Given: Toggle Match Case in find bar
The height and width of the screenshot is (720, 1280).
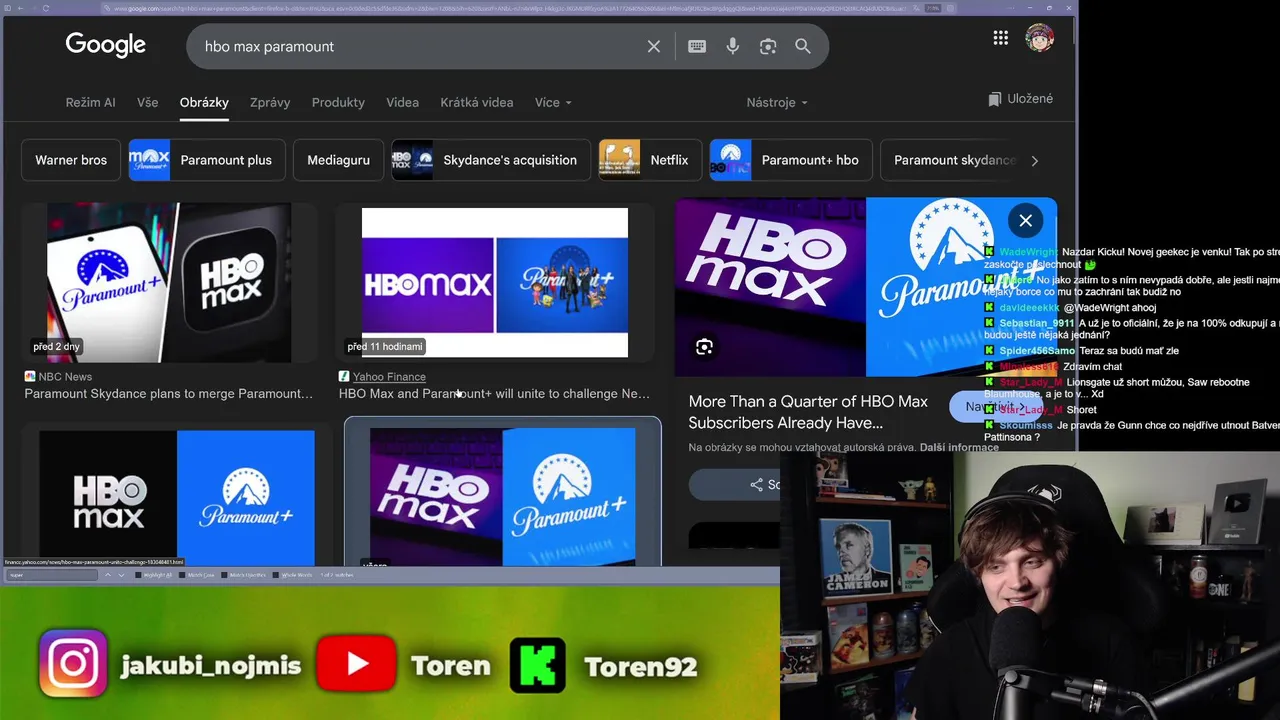Looking at the screenshot, I should pos(199,575).
